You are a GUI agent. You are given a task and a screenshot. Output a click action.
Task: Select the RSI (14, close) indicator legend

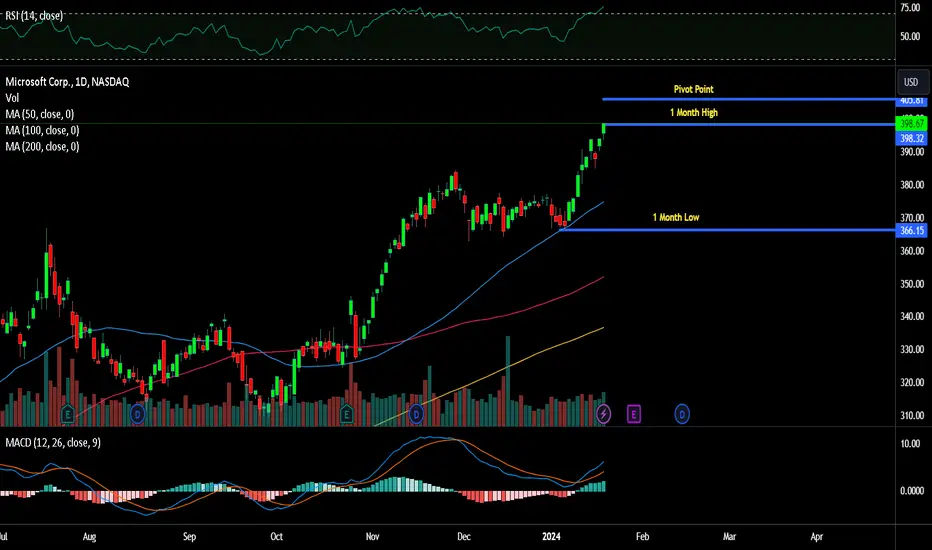pos(34,15)
